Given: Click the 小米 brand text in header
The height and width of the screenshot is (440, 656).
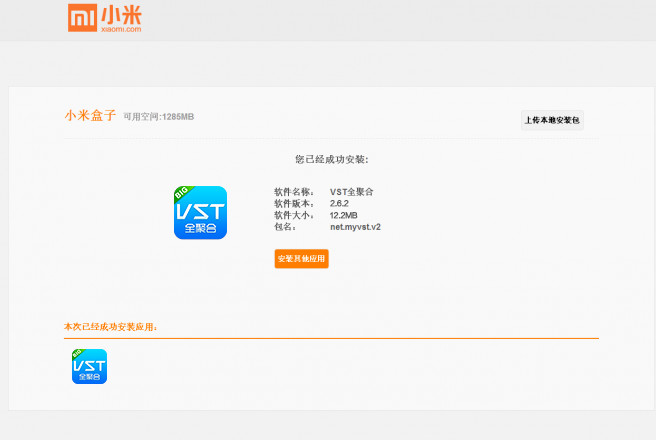Looking at the screenshot, I should pyautogui.click(x=121, y=15).
